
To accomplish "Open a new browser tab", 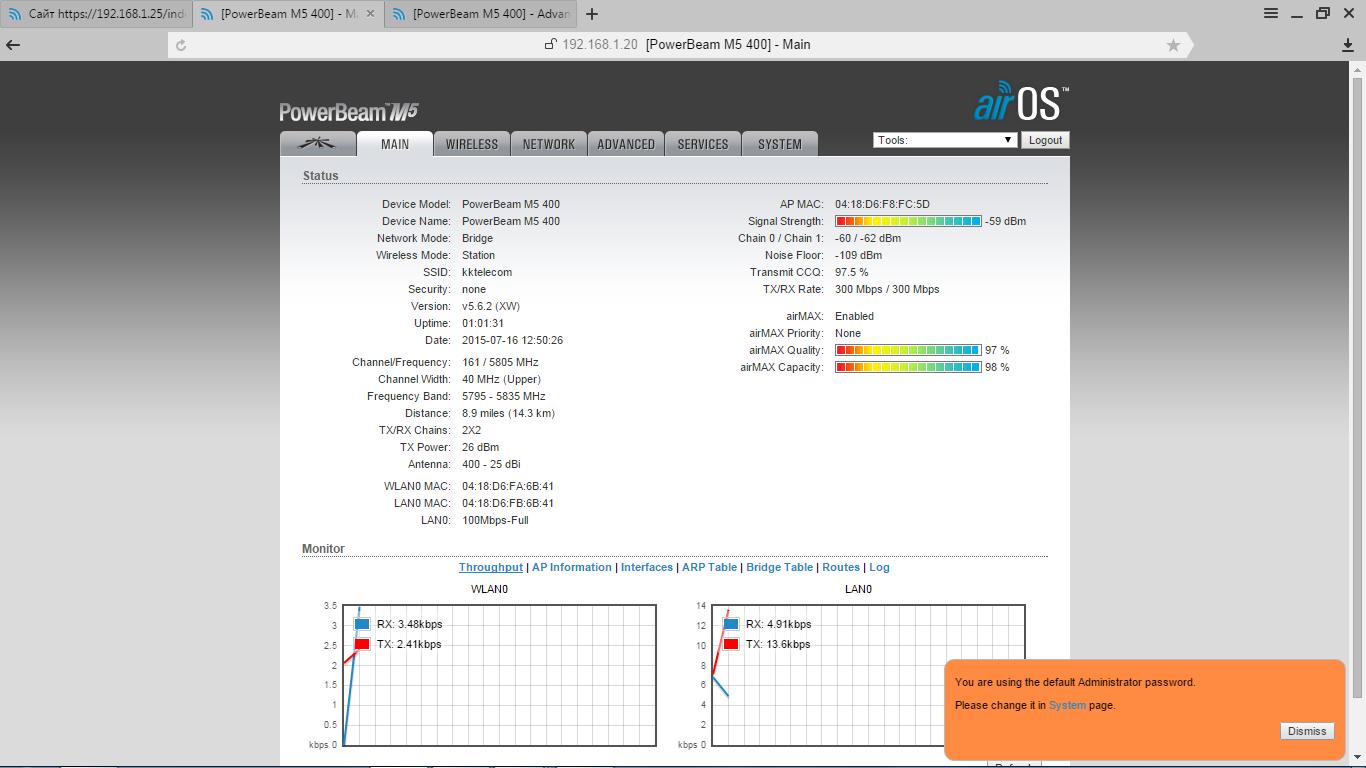I will [592, 14].
